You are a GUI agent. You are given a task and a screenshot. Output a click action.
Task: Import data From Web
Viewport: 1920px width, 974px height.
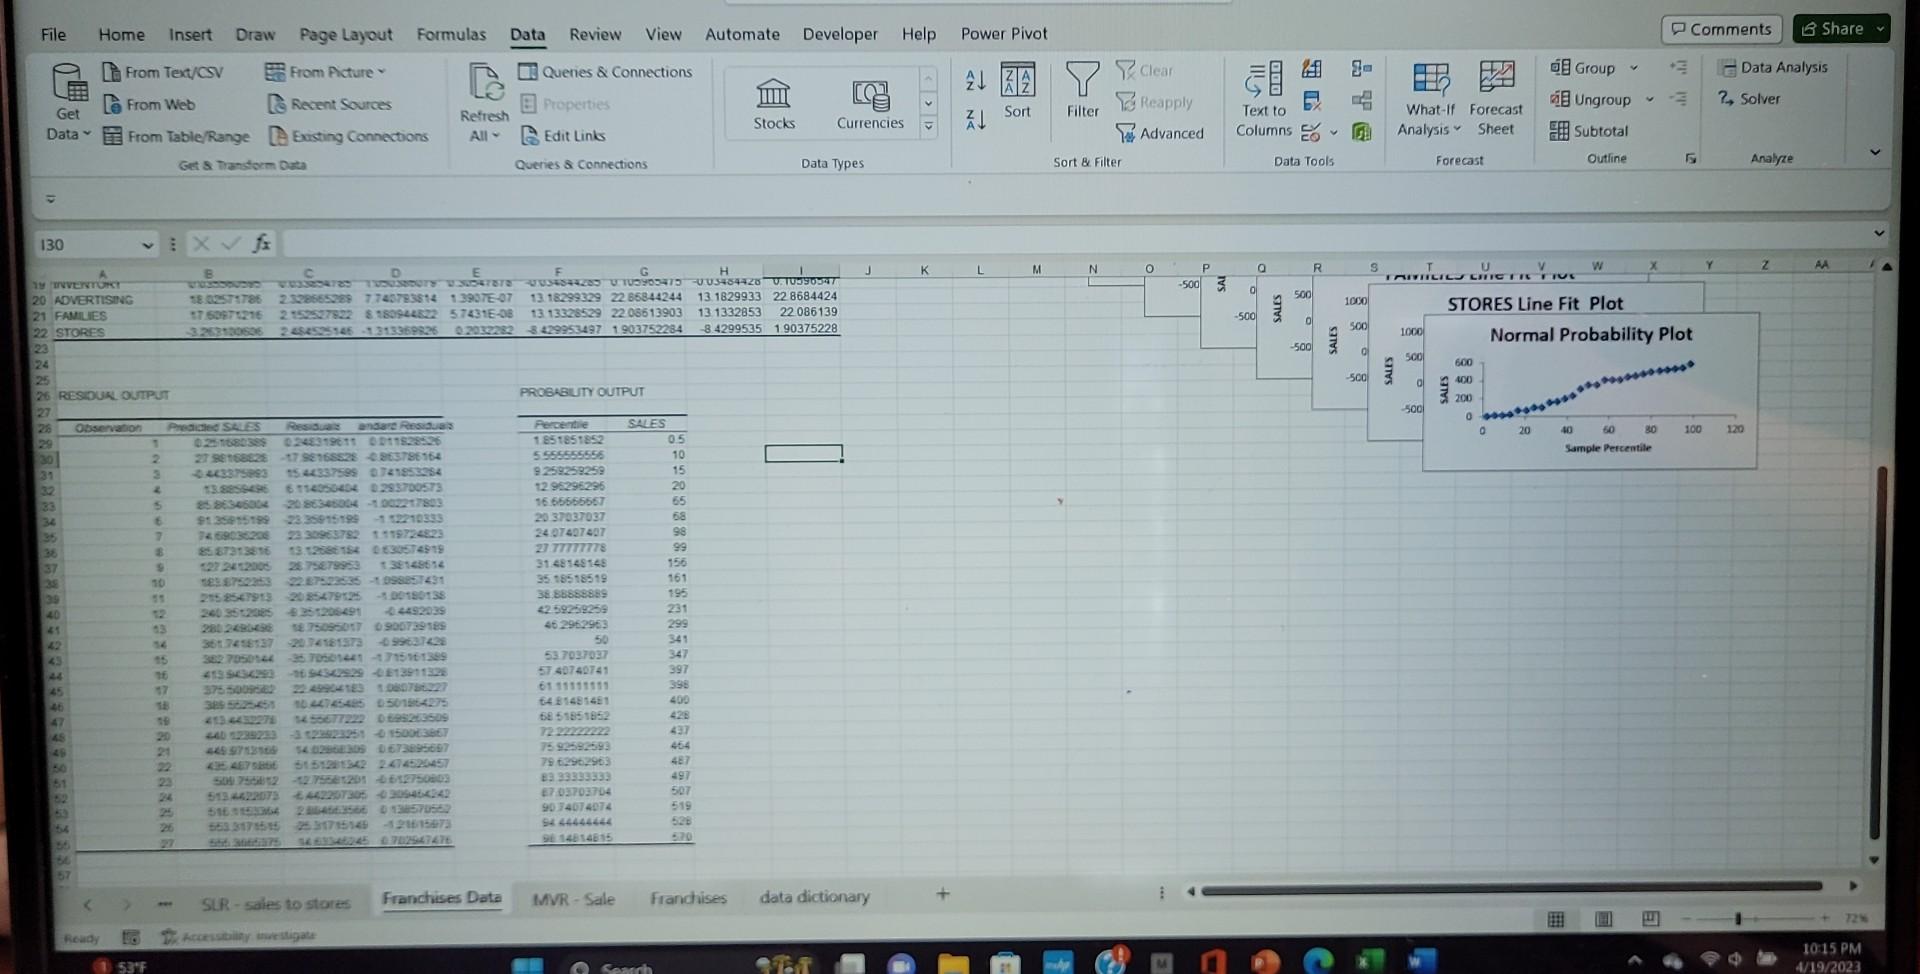tap(149, 104)
